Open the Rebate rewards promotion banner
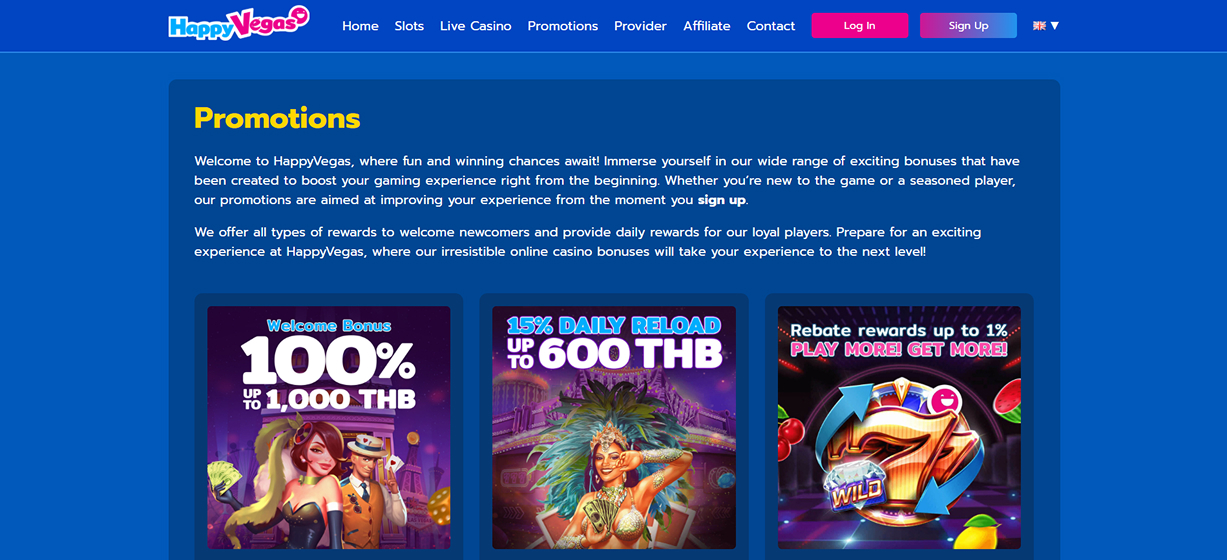 coord(899,428)
